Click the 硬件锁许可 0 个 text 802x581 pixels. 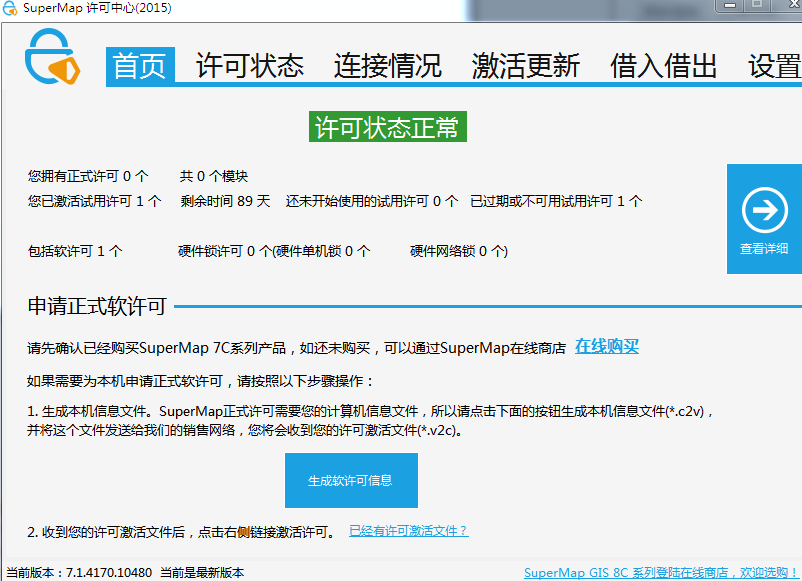[225, 251]
